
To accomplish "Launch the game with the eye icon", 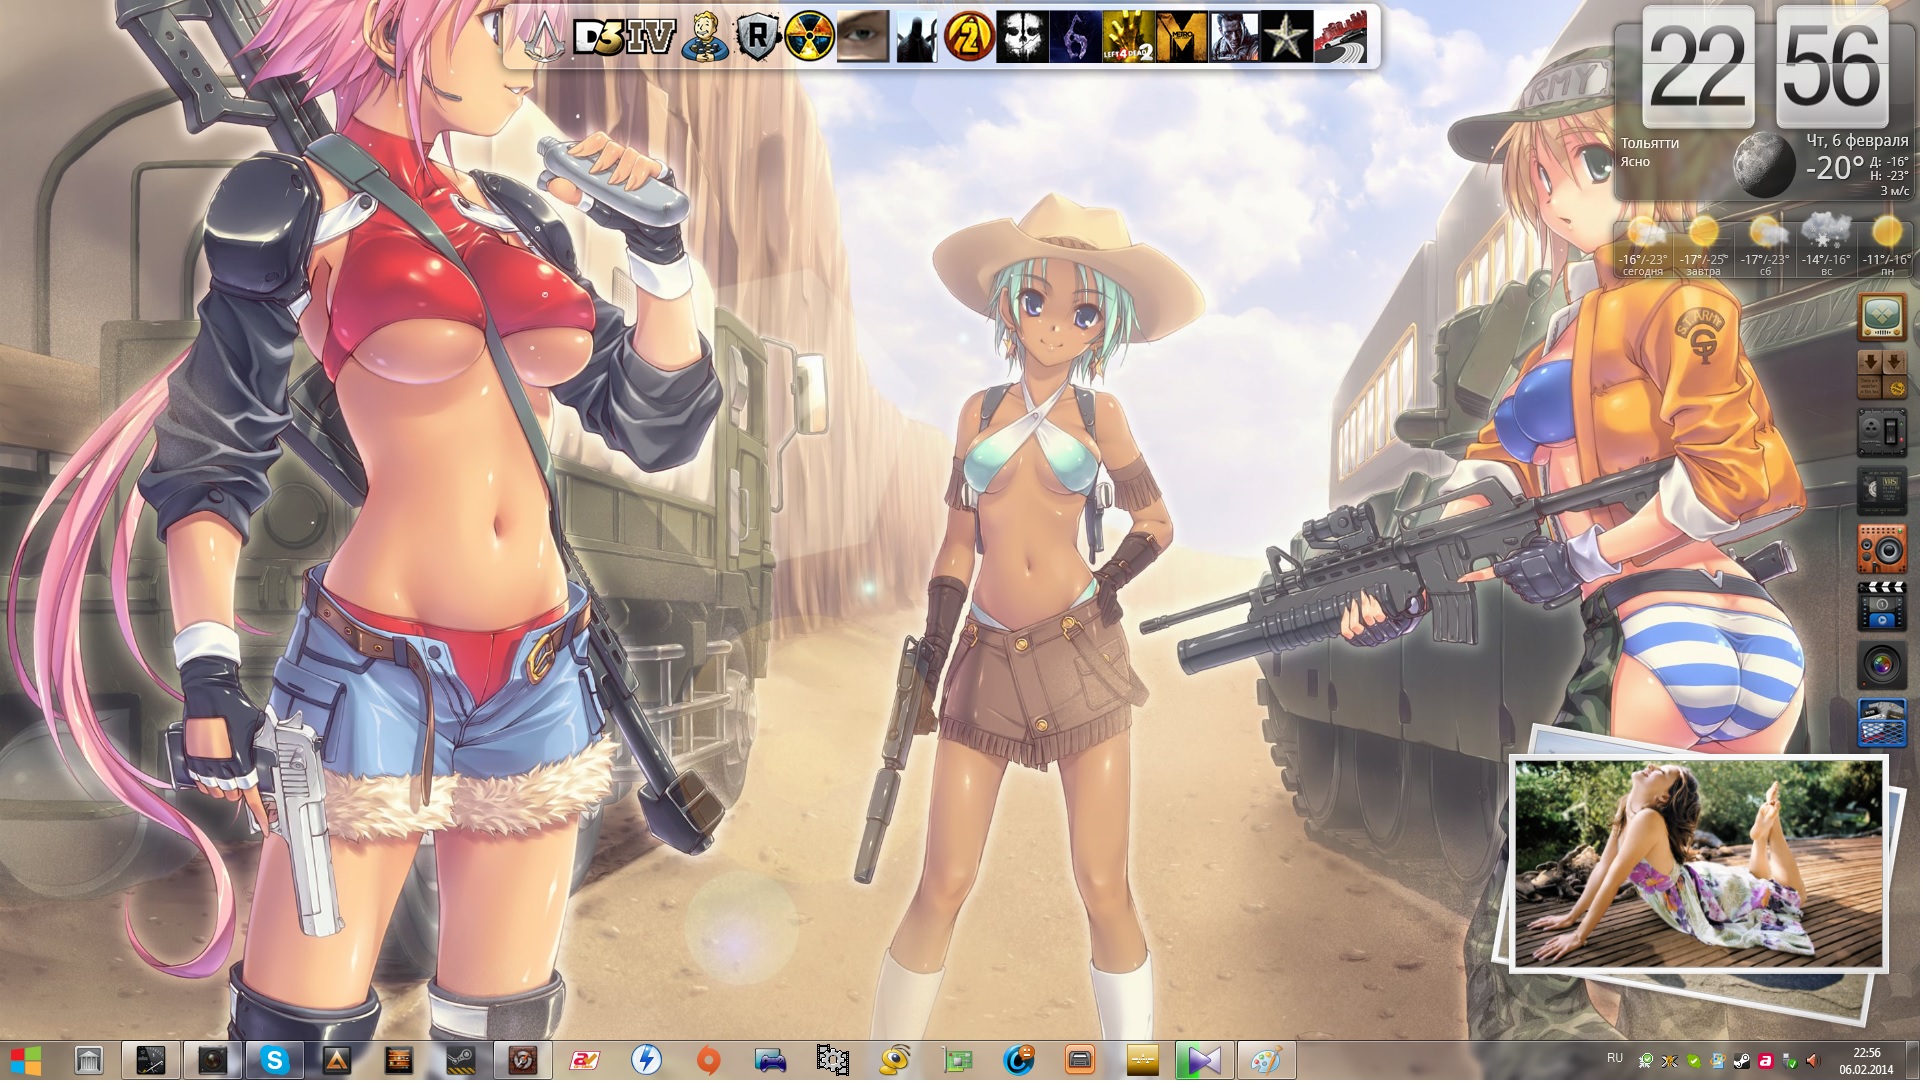I will click(x=864, y=38).
